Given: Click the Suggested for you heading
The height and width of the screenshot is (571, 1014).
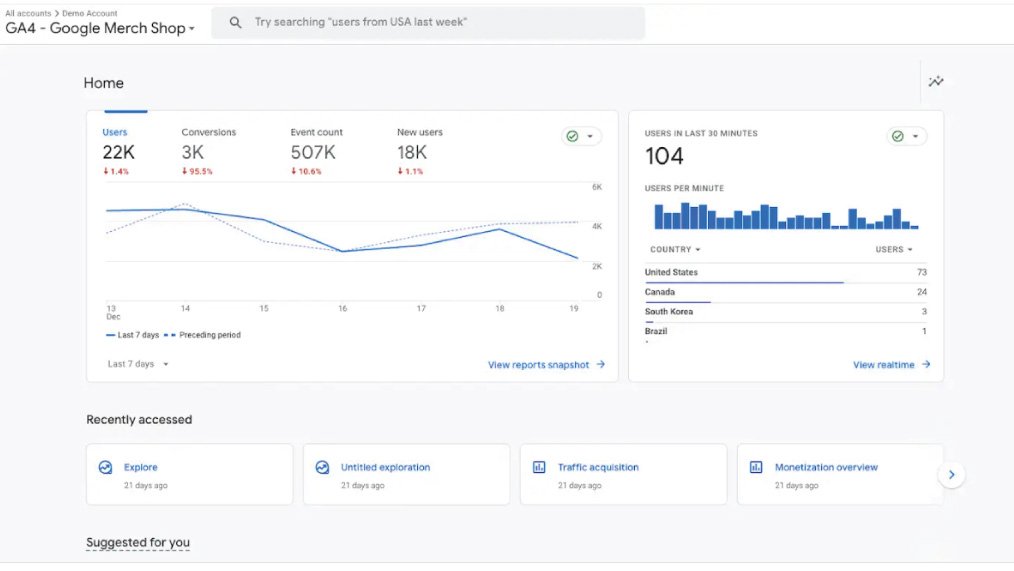Looking at the screenshot, I should click(x=138, y=543).
